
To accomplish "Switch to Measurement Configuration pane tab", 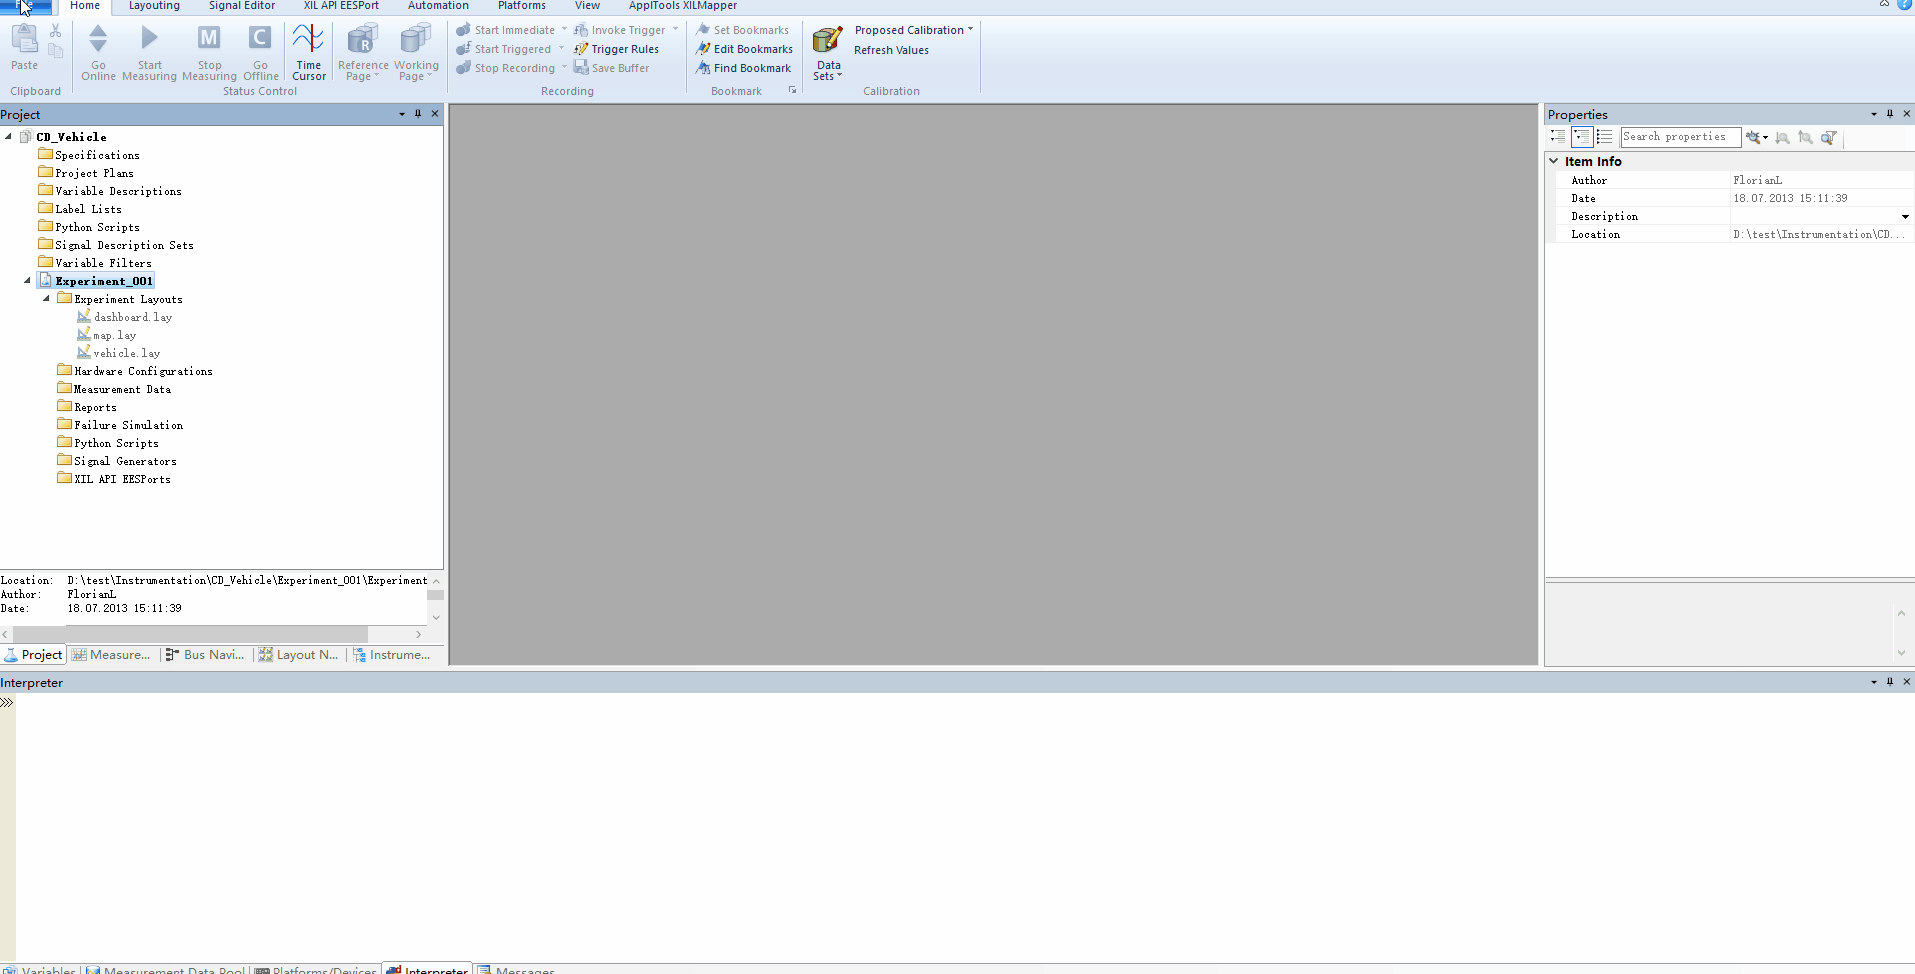I will point(111,655).
